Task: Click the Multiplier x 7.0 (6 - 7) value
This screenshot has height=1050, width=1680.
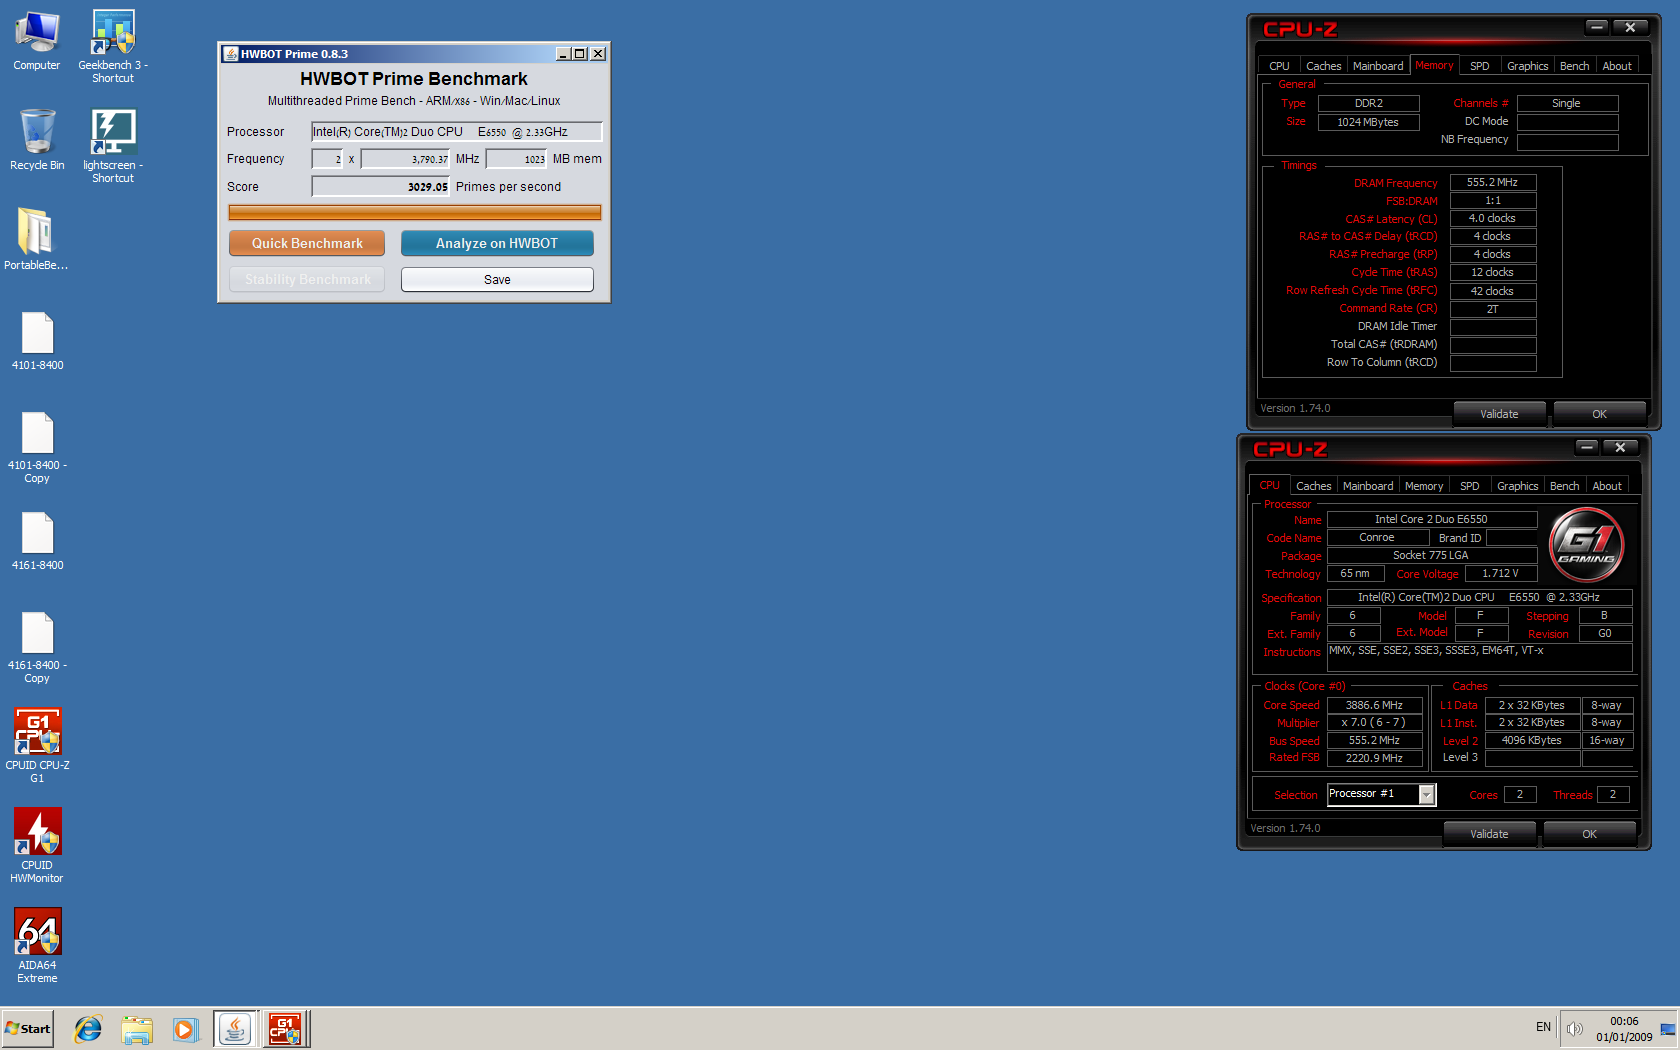Action: coord(1374,723)
